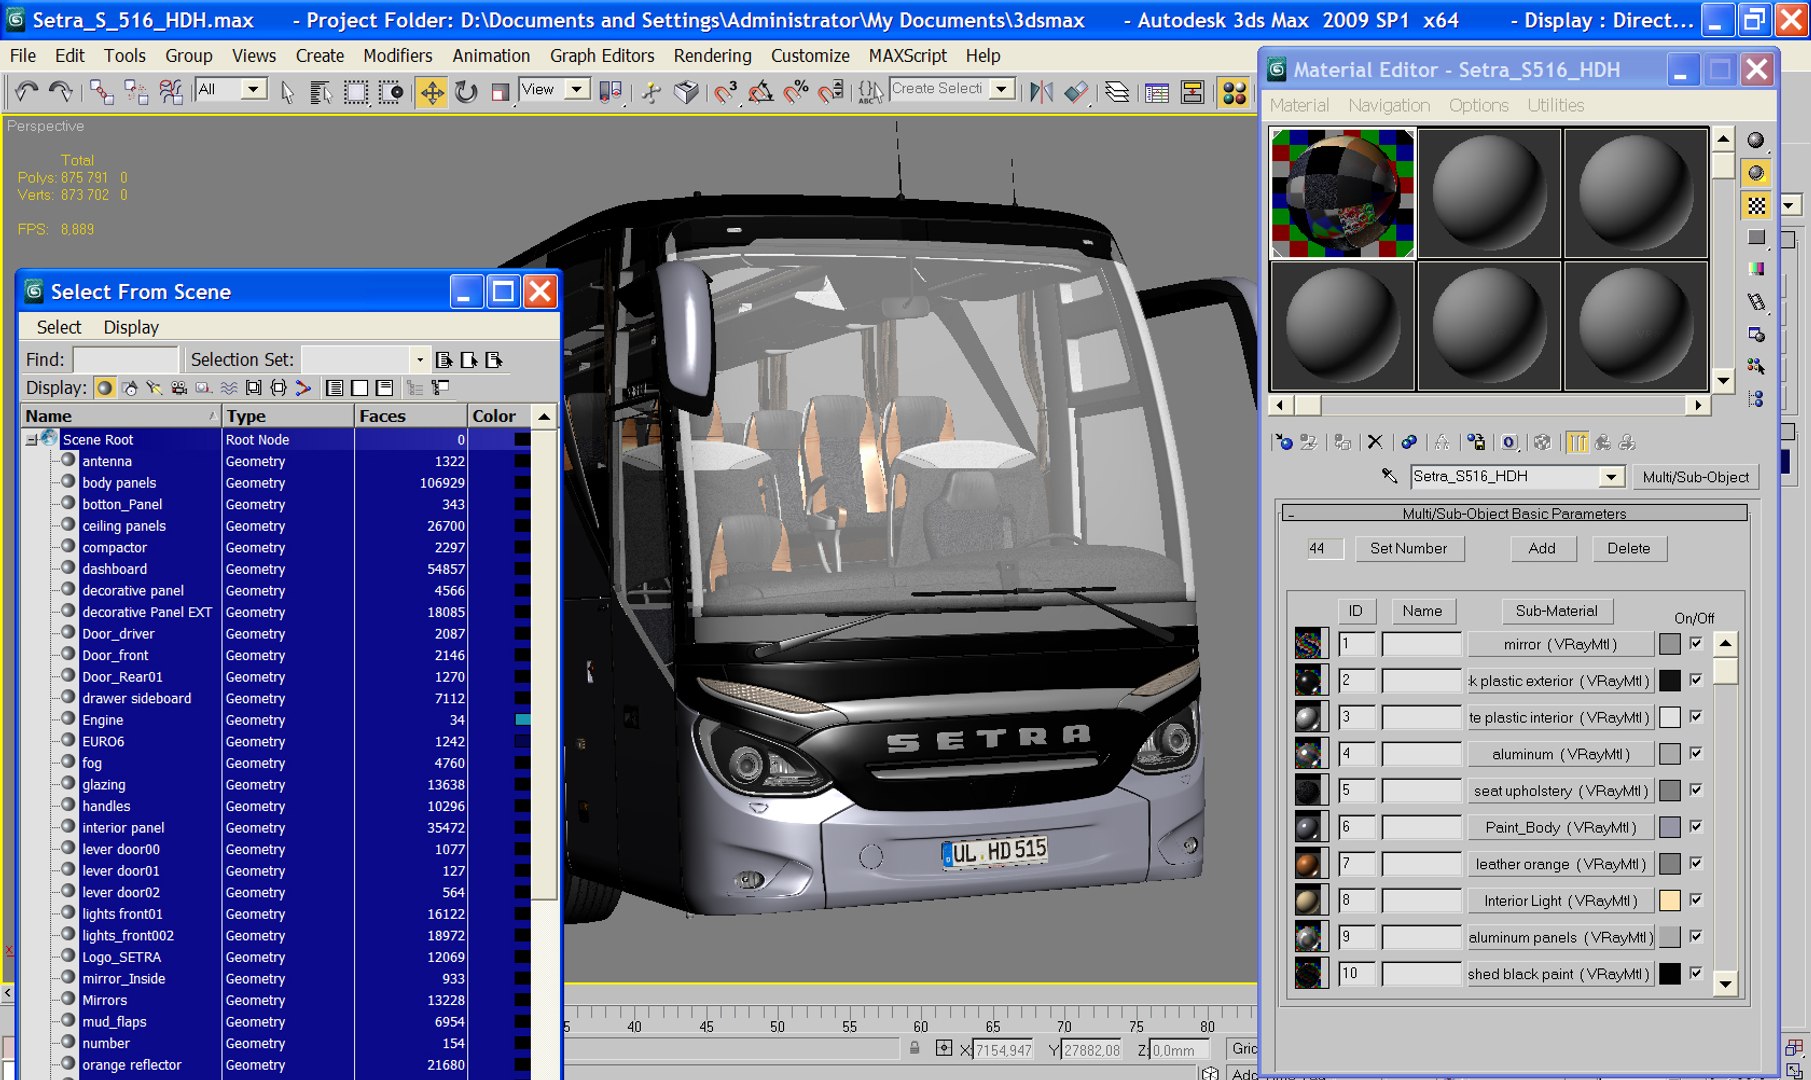The image size is (1811, 1080).
Task: Select the first multicolored material sample slot
Action: 1342,193
